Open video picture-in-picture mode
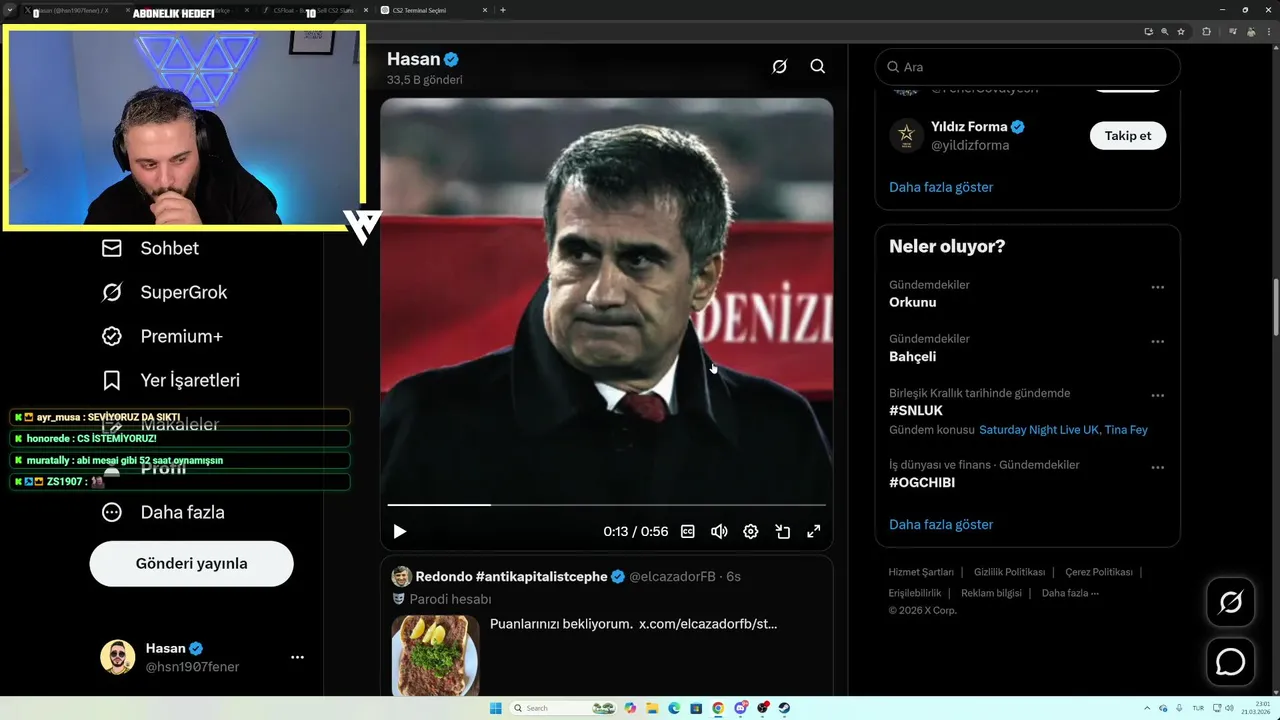Viewport: 1280px width, 720px height. [x=783, y=532]
